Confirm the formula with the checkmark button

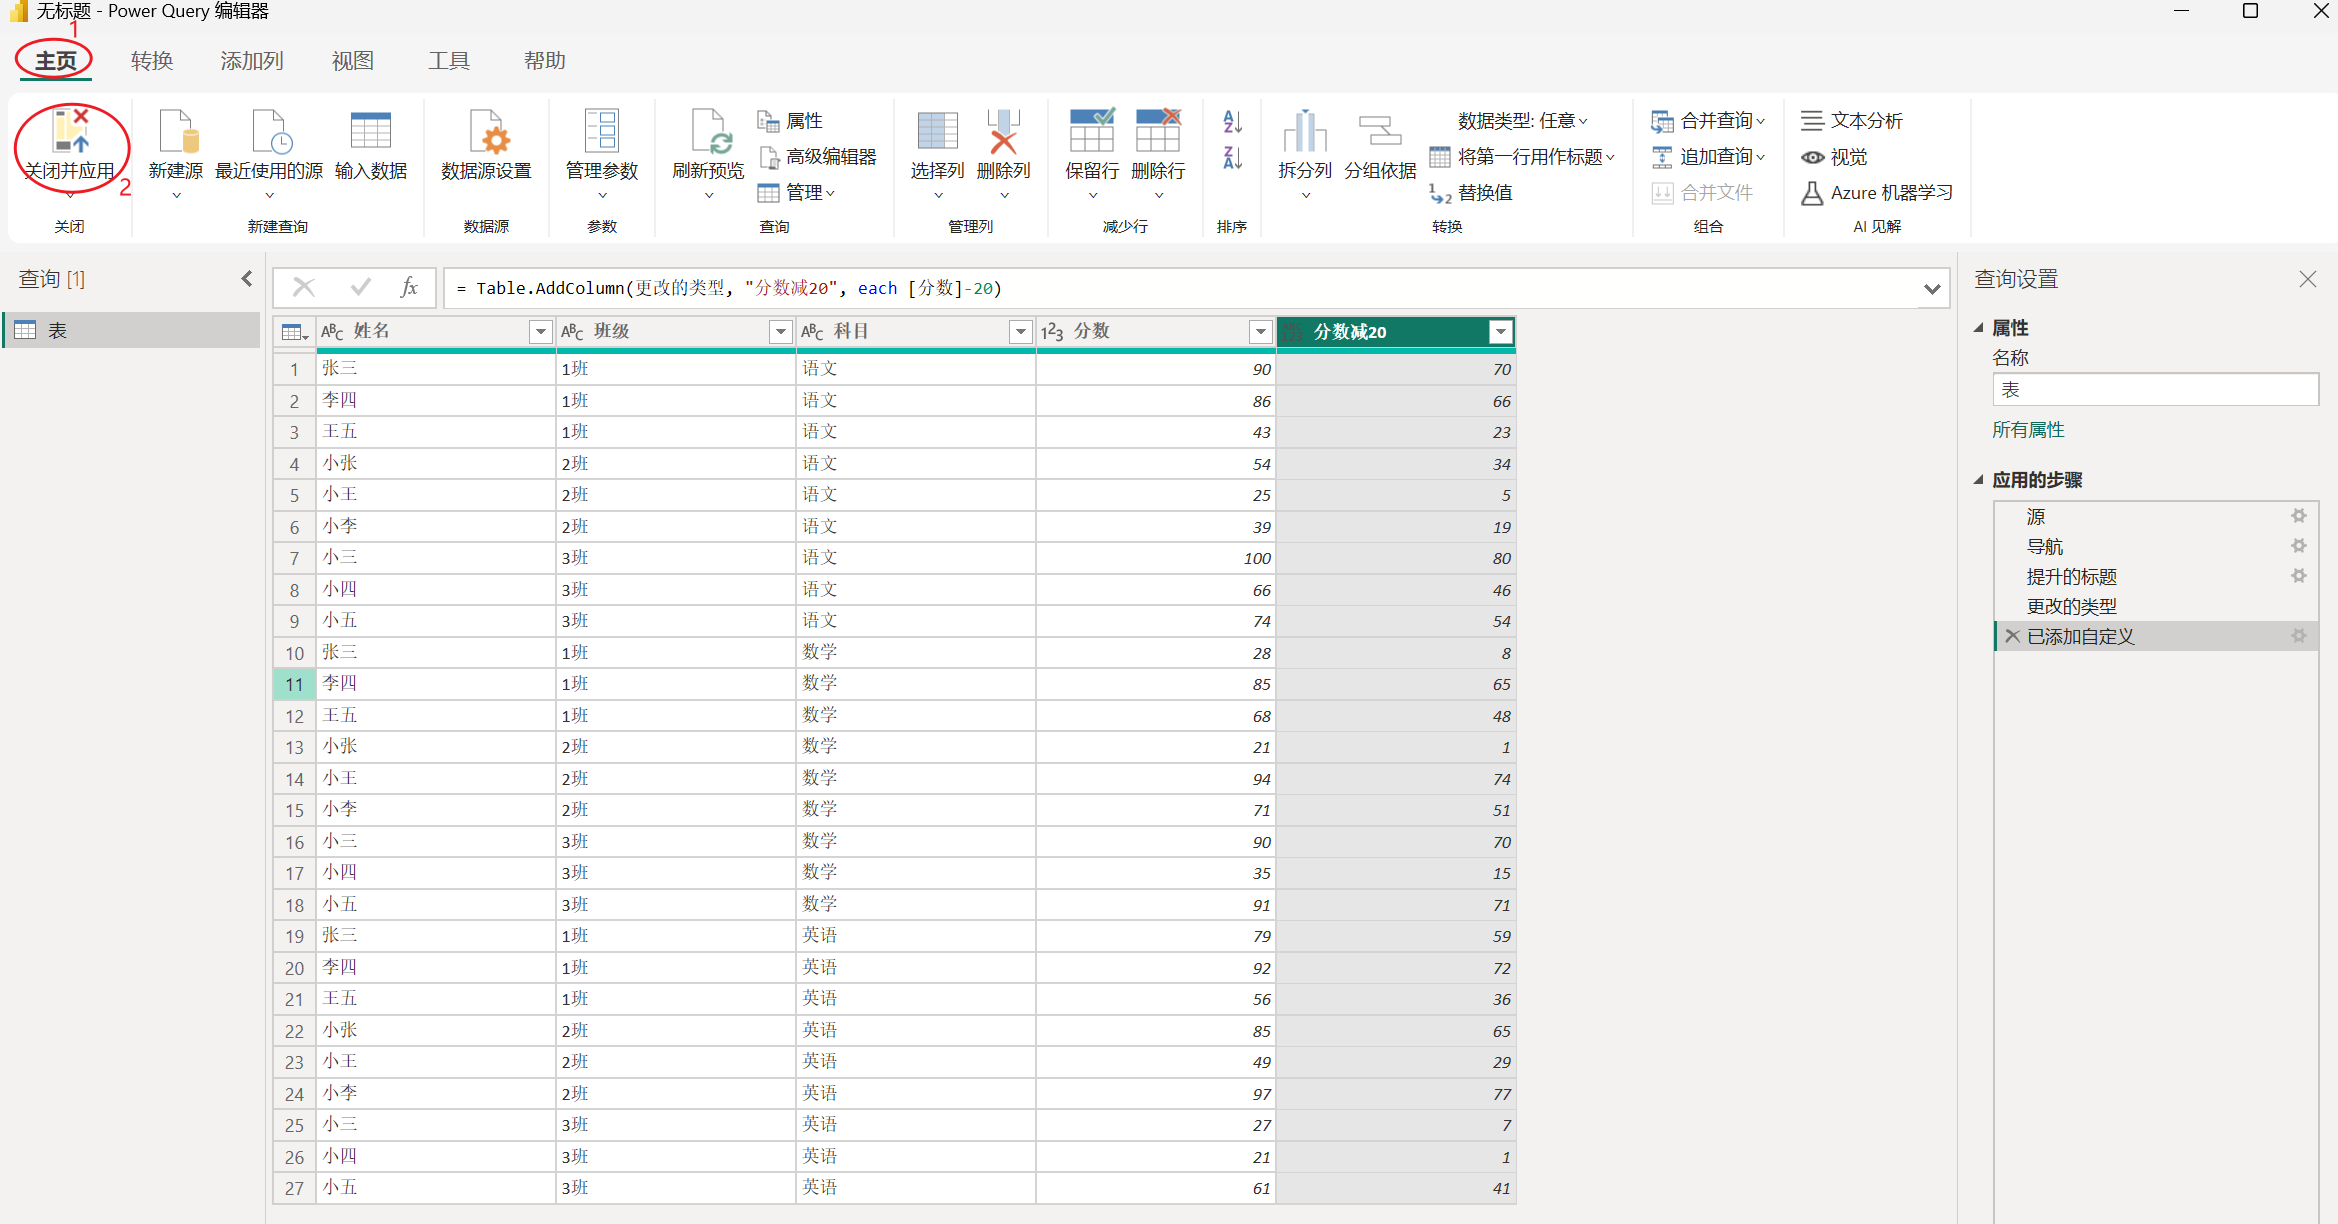(x=361, y=288)
